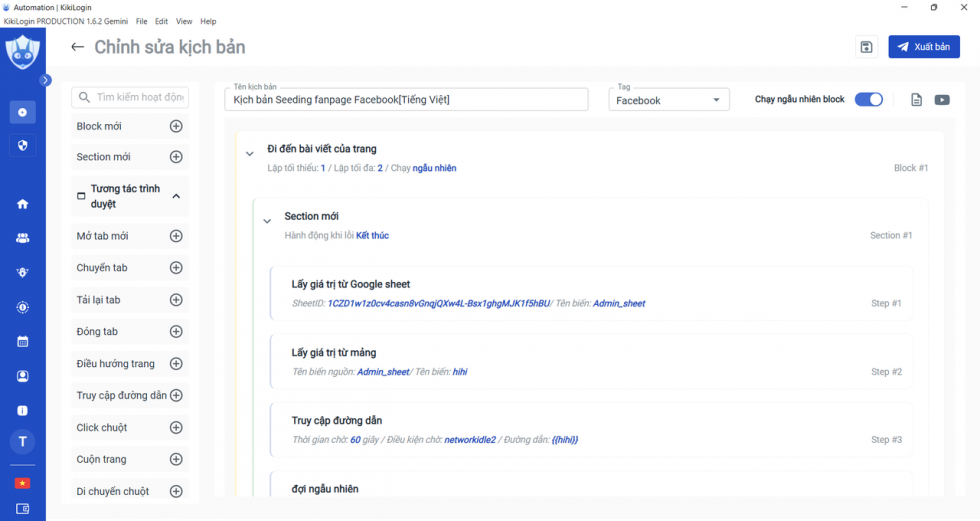The width and height of the screenshot is (980, 521).
Task: Collapse the Section mới chevron in editor
Action: click(x=267, y=221)
